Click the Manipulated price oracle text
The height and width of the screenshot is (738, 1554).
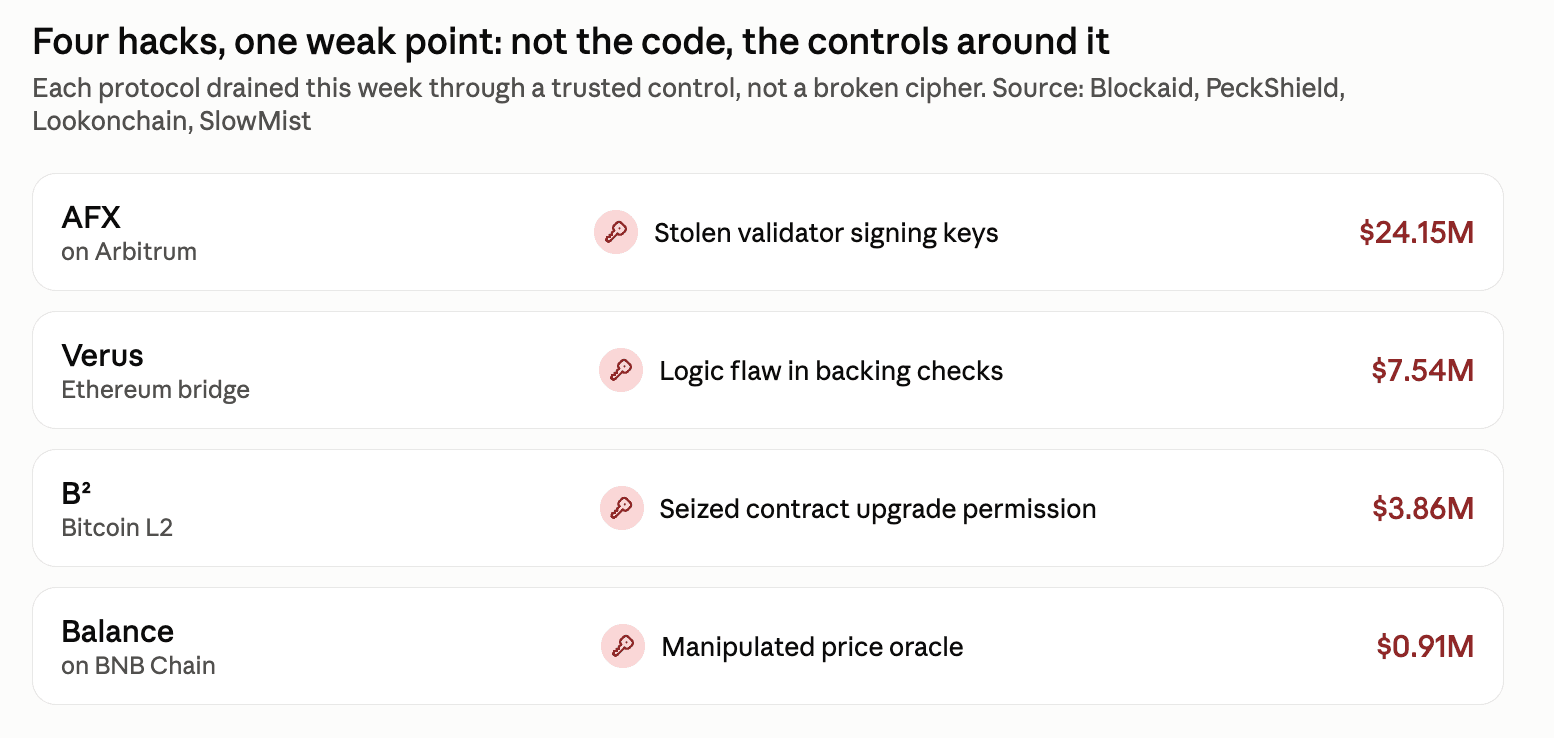[x=812, y=647]
